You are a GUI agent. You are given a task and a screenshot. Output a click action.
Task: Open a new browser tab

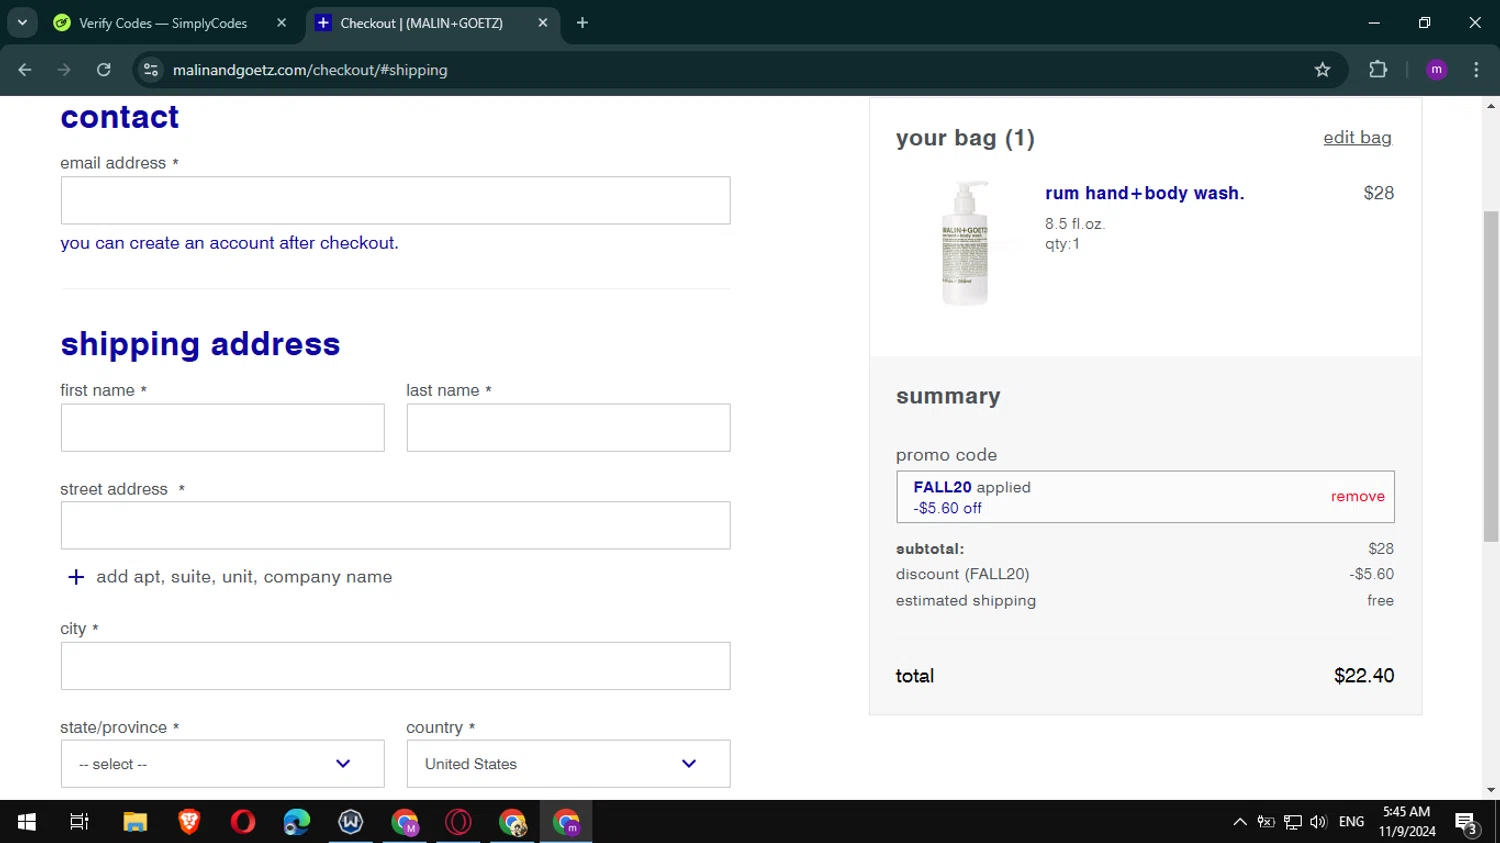(x=582, y=23)
